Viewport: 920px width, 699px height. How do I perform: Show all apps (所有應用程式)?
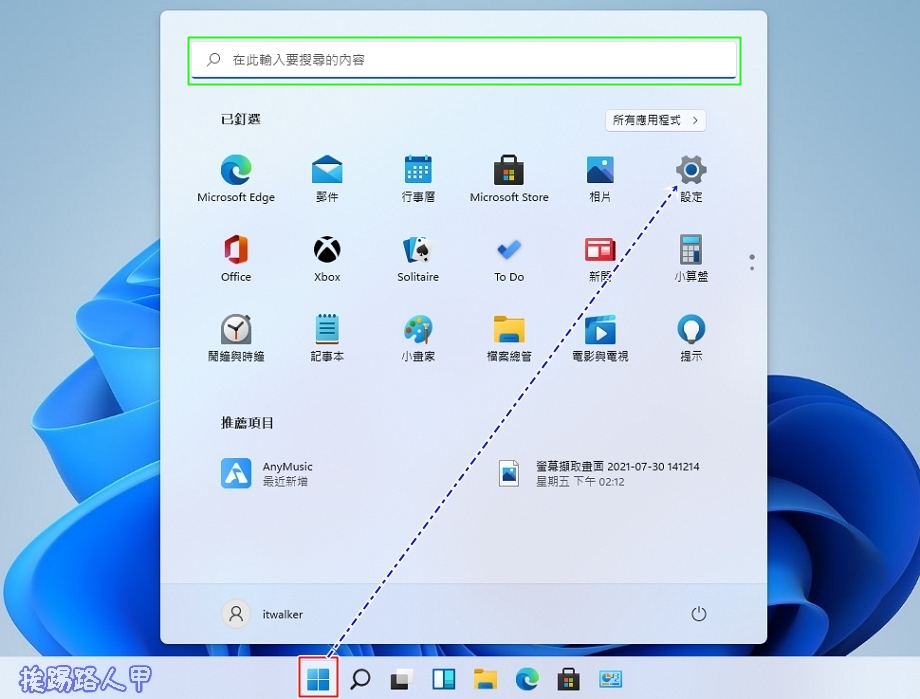coord(655,120)
